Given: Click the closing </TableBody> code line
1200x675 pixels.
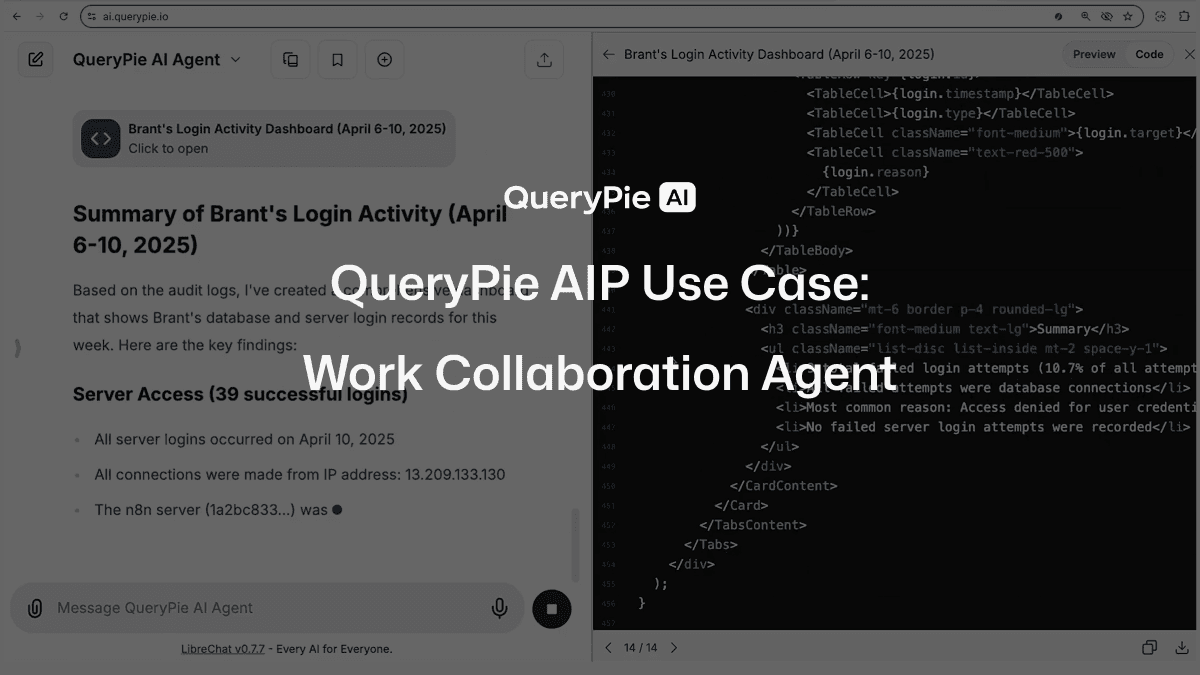Looking at the screenshot, I should (x=807, y=250).
